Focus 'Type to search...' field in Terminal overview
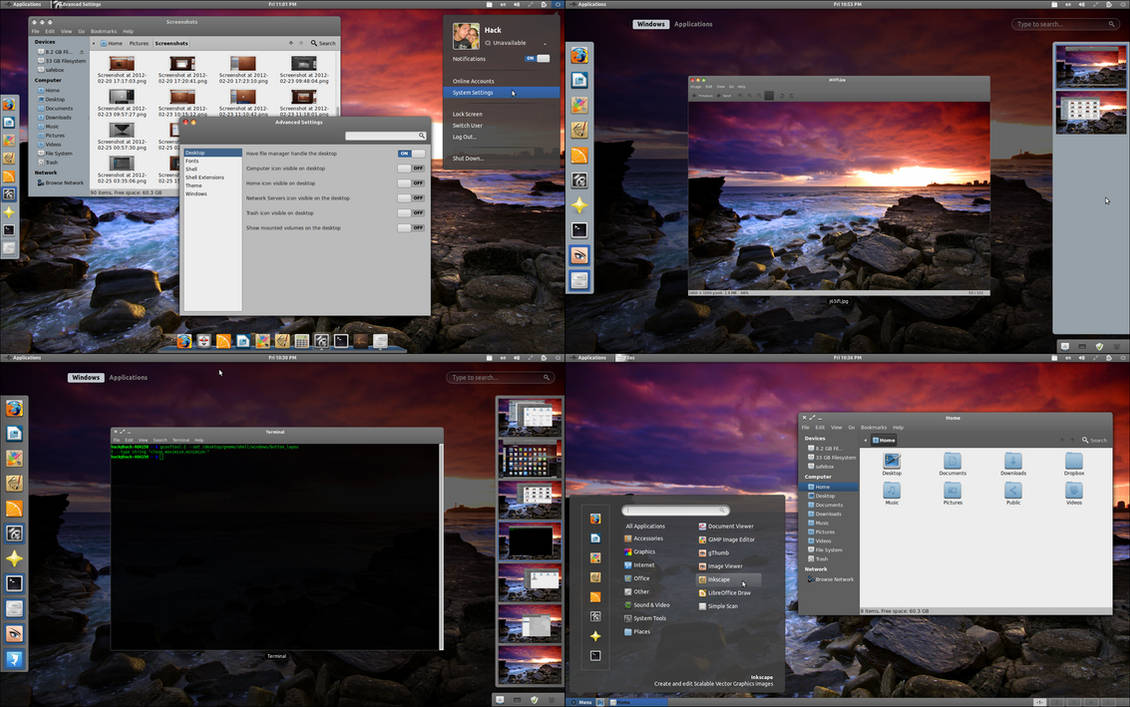Viewport: 1130px width, 707px height. pyautogui.click(x=500, y=378)
